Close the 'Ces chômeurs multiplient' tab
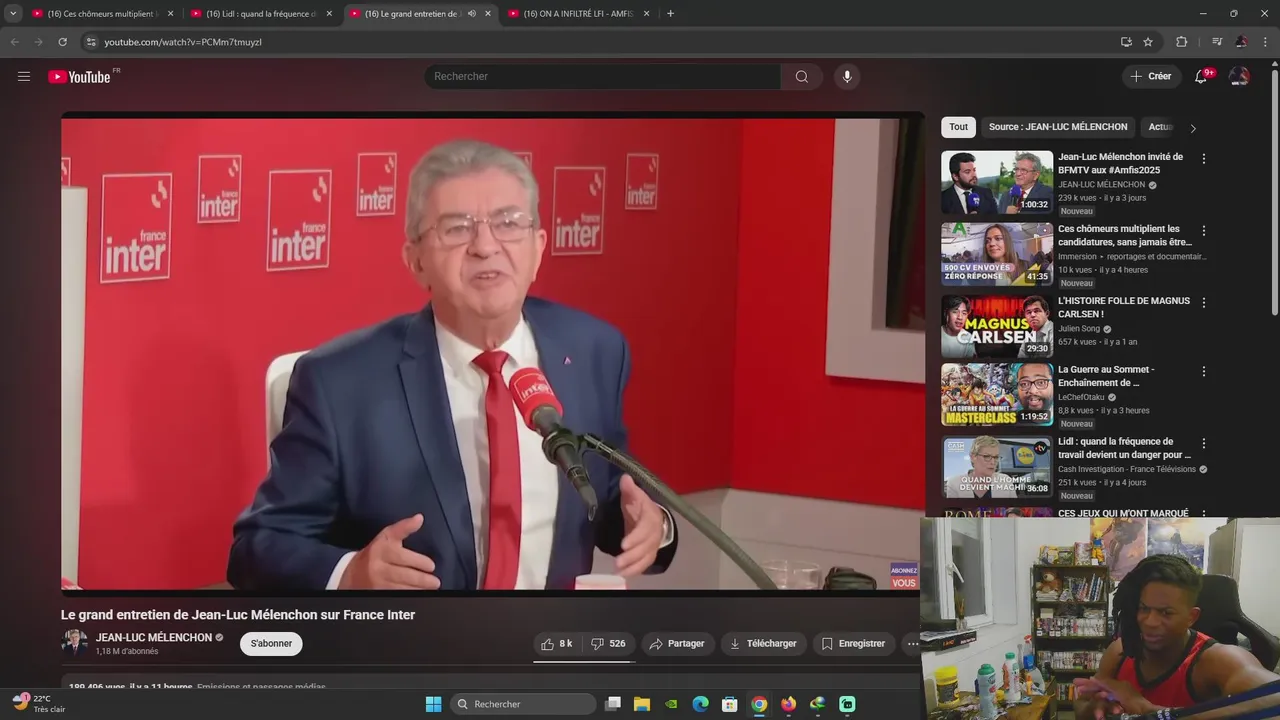The image size is (1280, 720). pyautogui.click(x=170, y=14)
